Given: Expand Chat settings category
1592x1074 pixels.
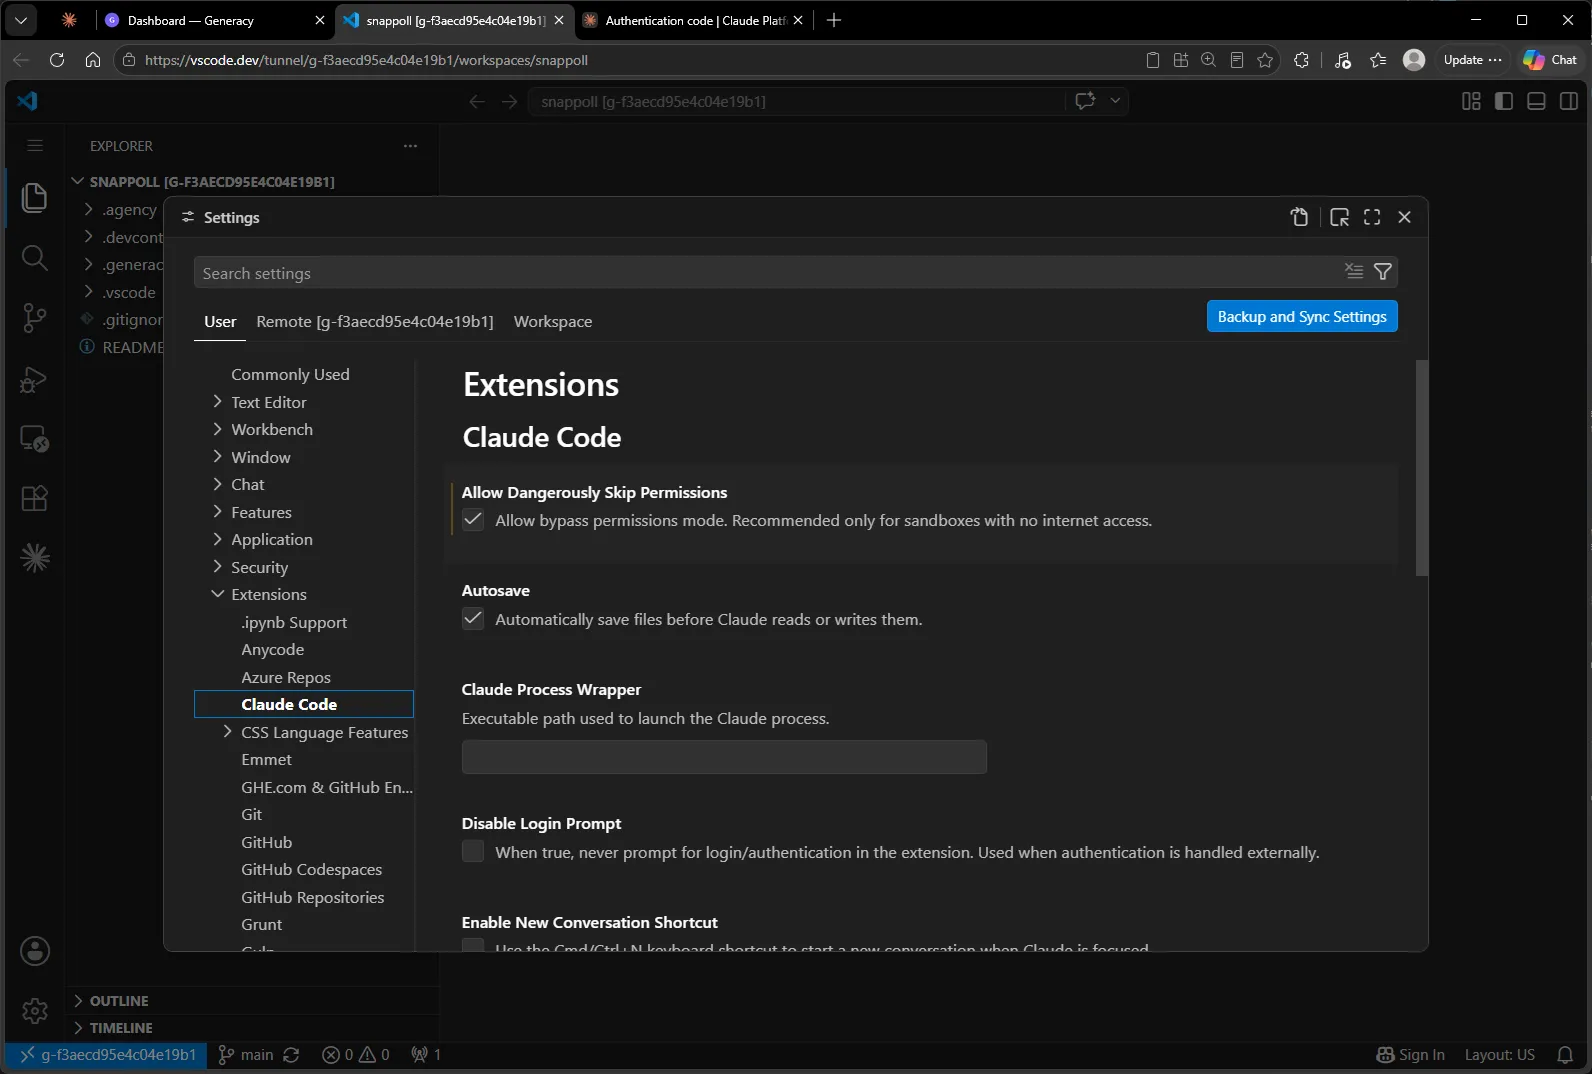Looking at the screenshot, I should 218,484.
